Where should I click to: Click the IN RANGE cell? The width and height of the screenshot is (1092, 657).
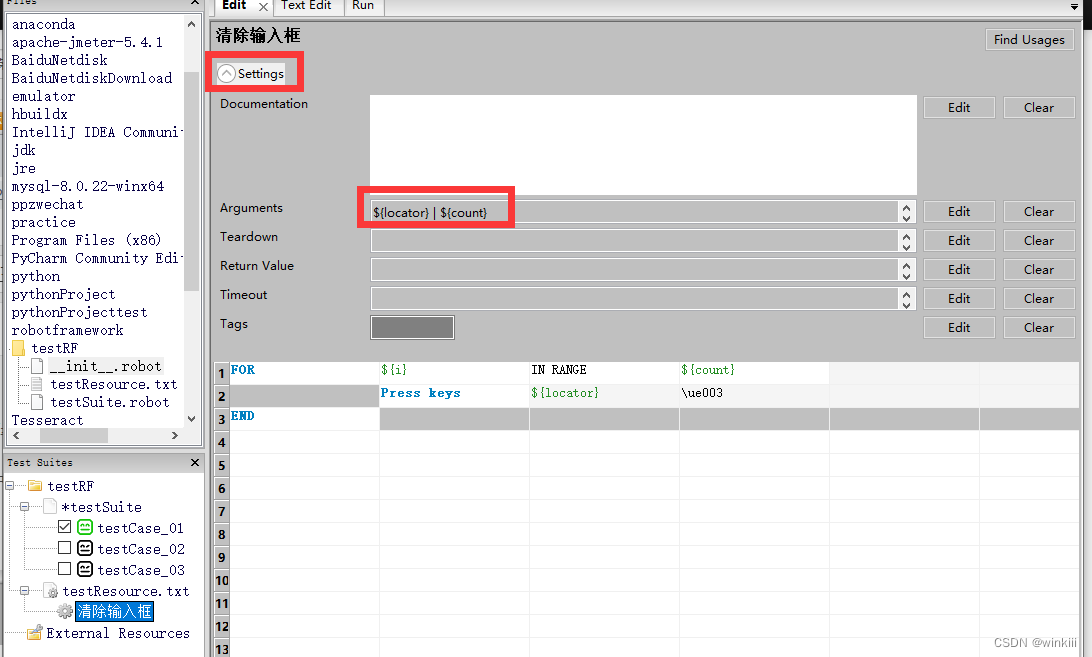point(604,373)
